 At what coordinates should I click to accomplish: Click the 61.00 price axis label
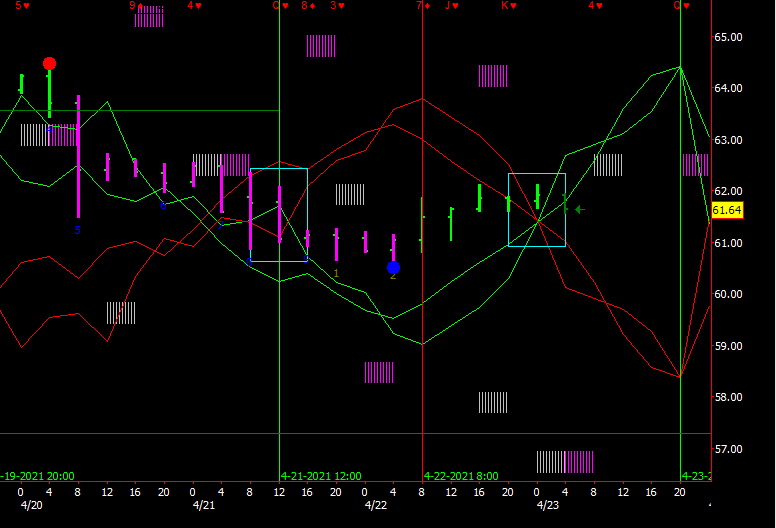tap(728, 243)
